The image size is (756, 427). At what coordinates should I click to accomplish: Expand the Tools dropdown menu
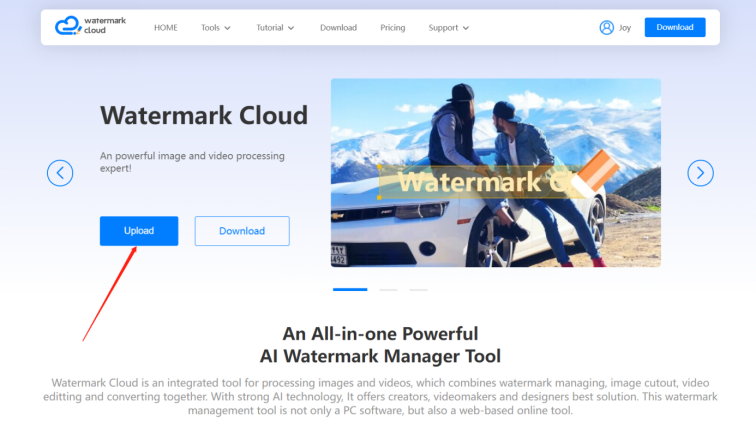pos(216,28)
